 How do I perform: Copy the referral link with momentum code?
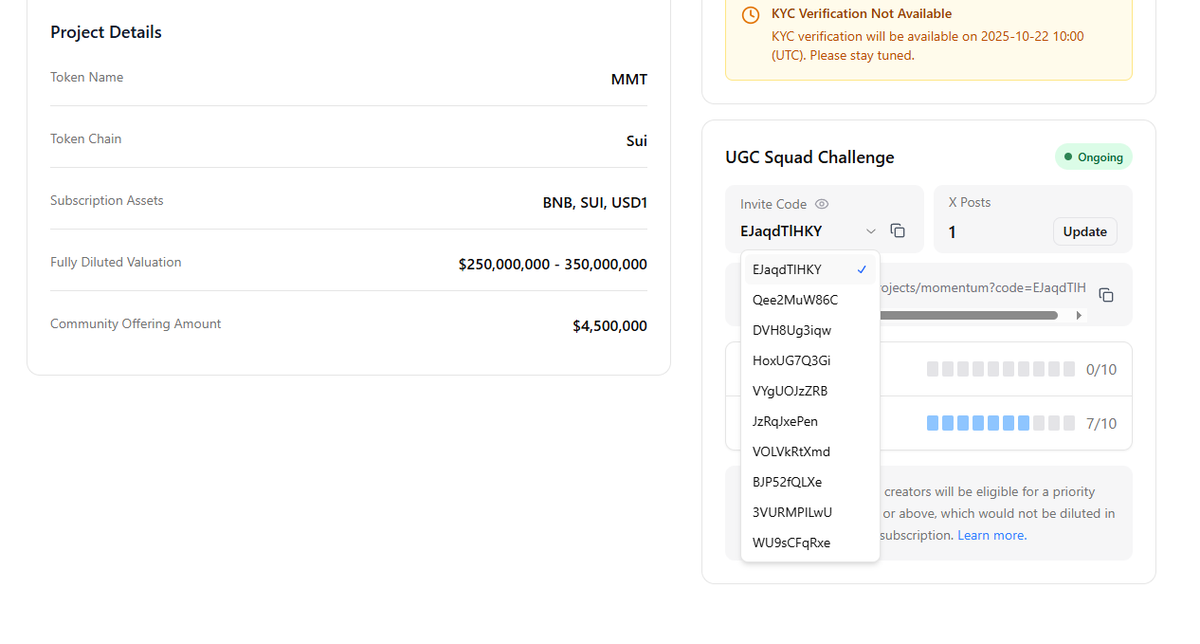point(1106,295)
